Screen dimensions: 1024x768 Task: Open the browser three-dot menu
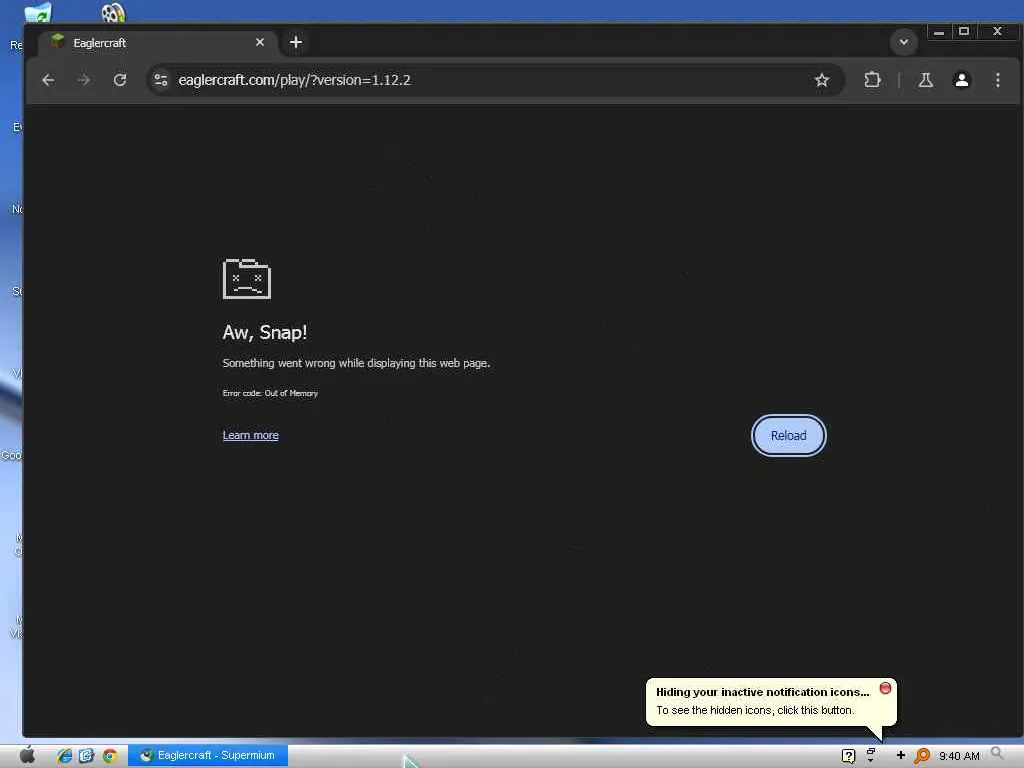click(x=997, y=80)
